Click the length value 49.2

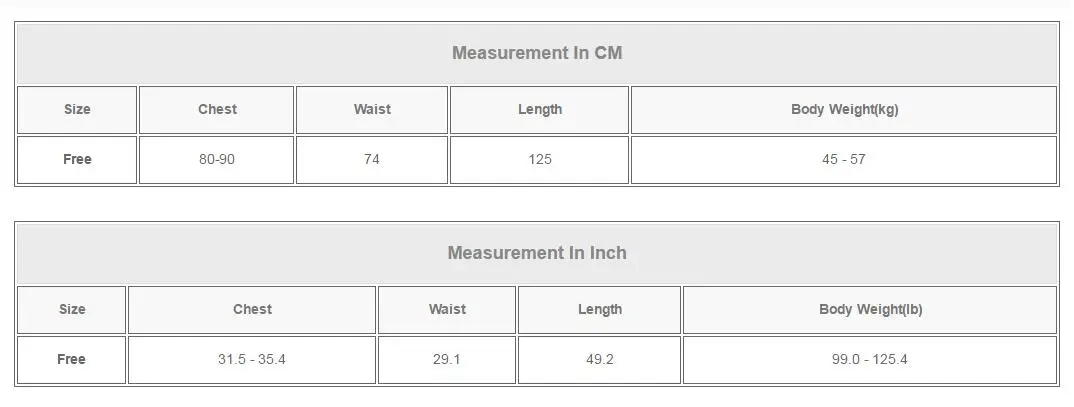pos(600,359)
